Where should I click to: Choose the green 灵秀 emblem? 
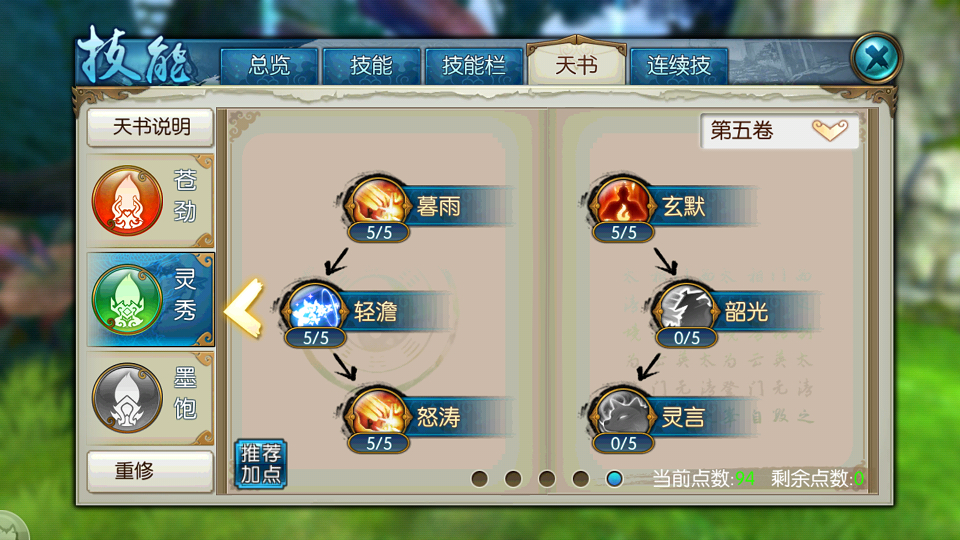[x=127, y=299]
